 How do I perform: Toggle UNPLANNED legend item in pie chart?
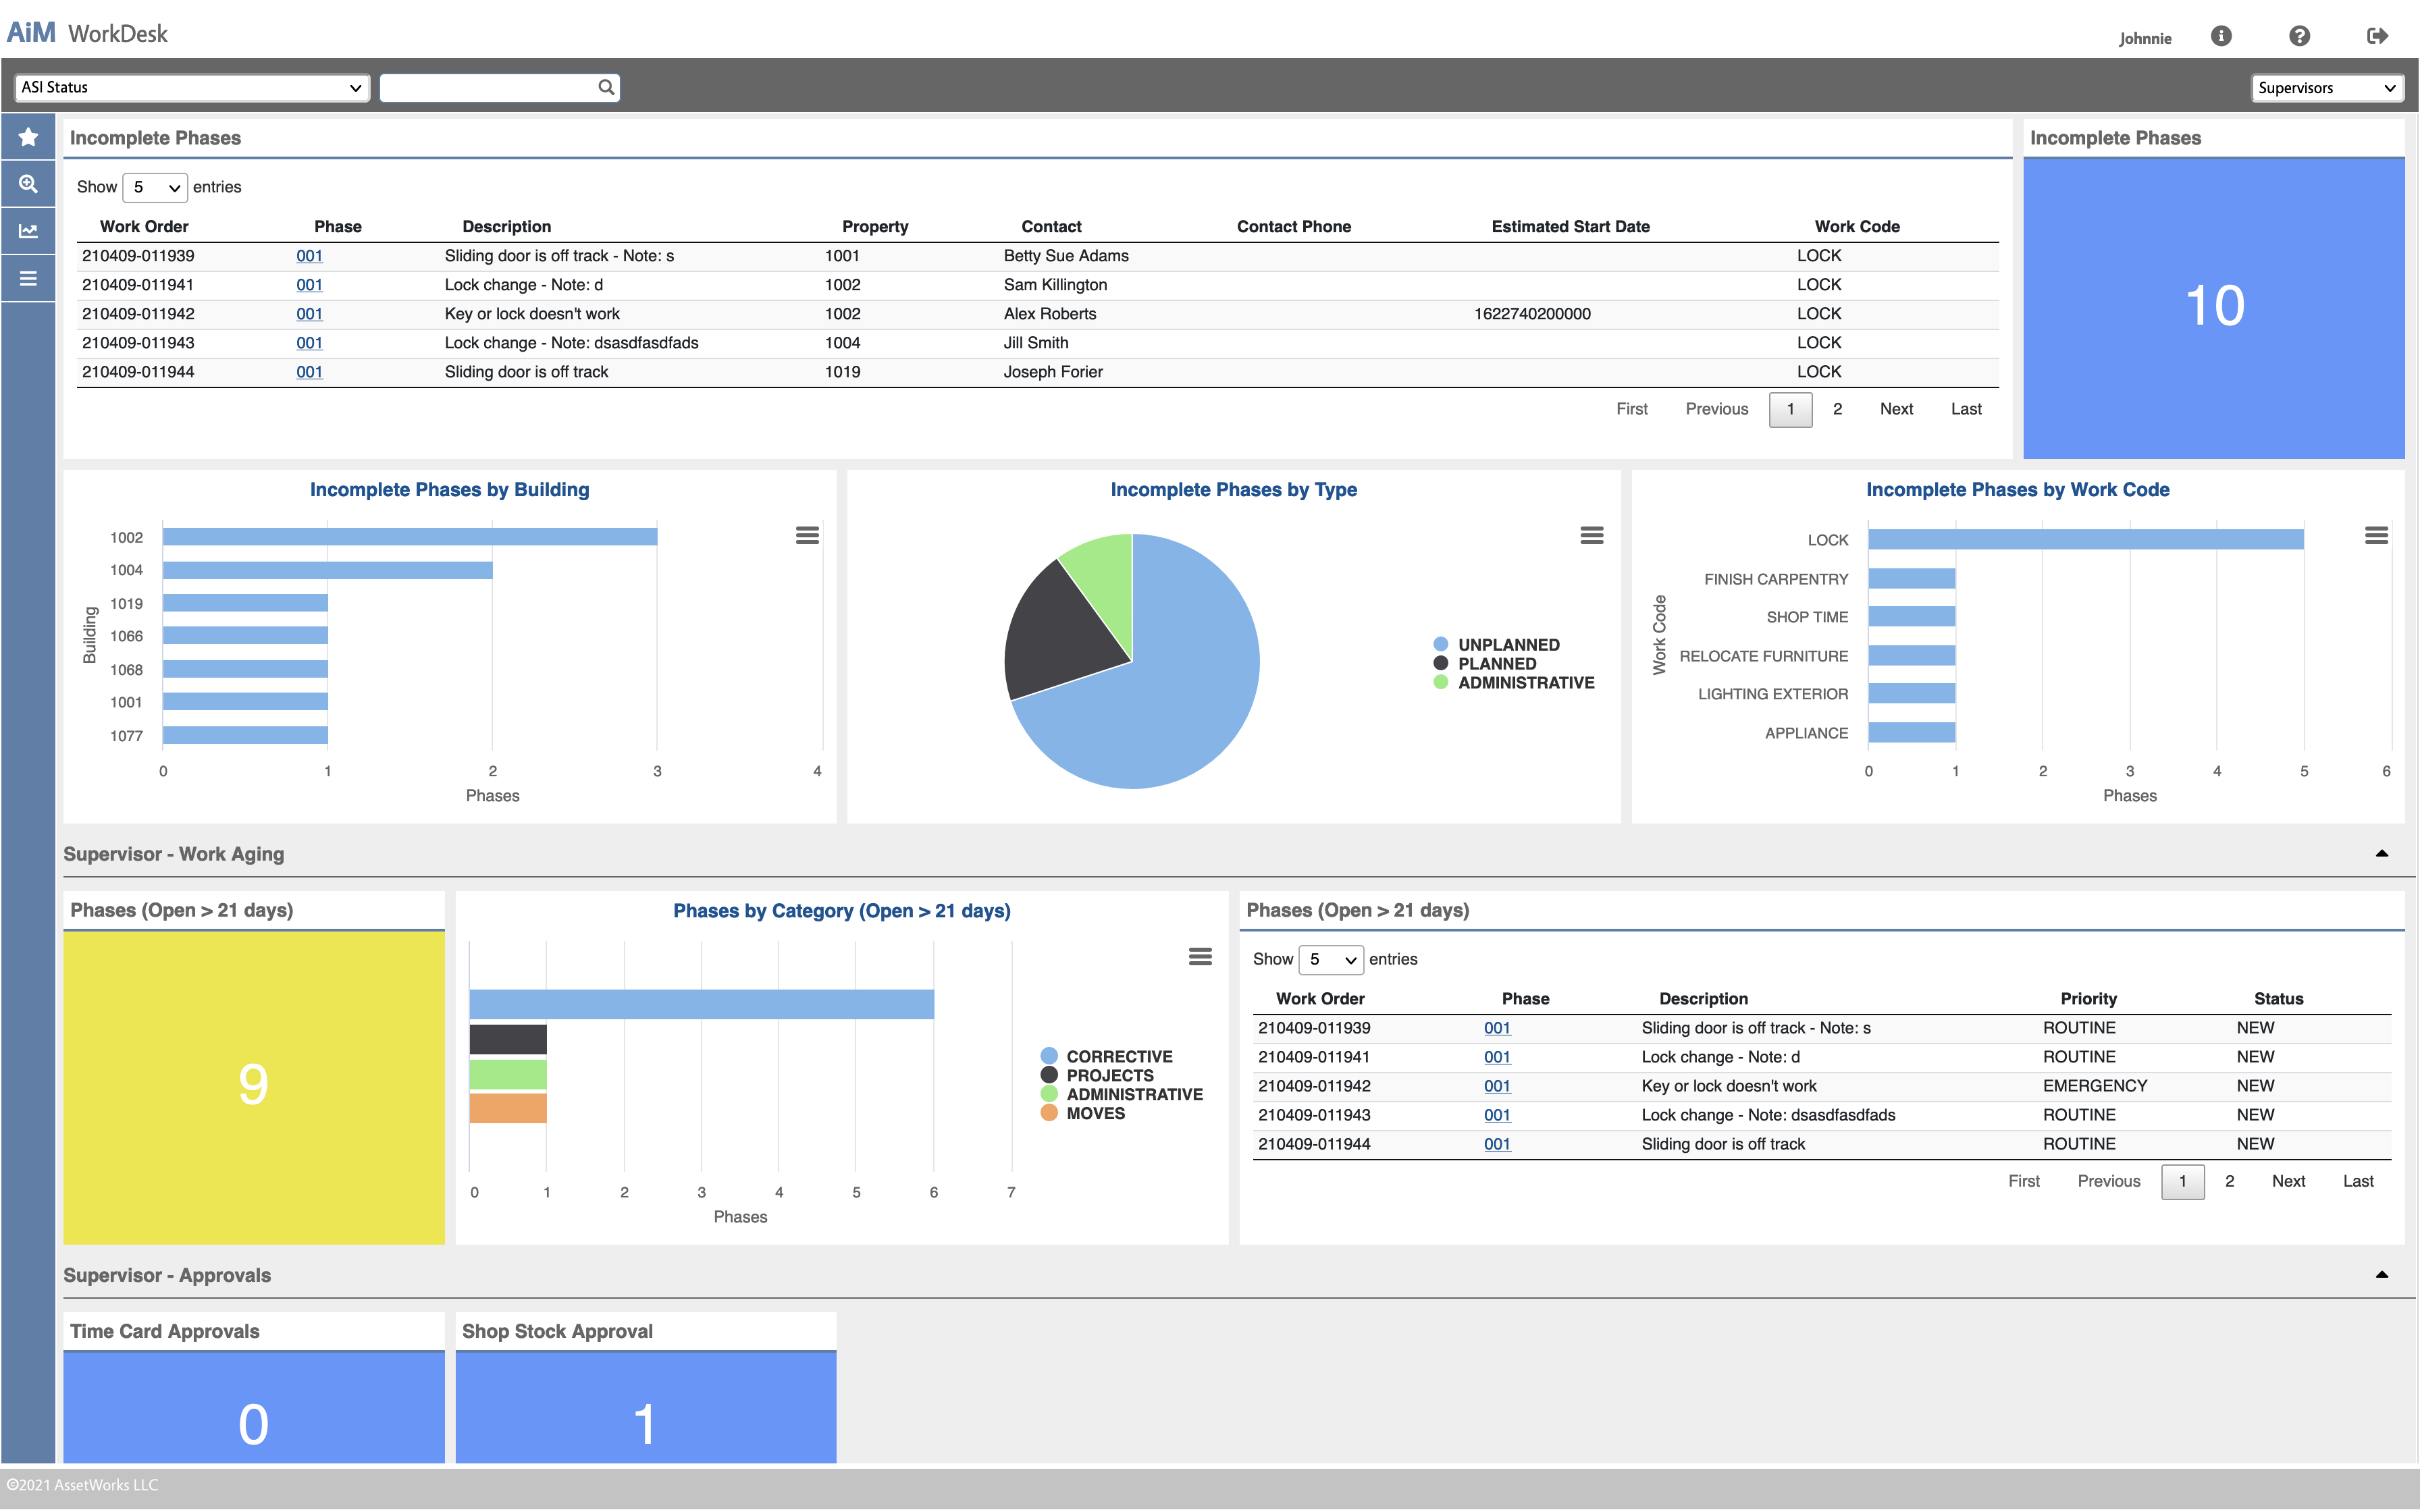1496,645
